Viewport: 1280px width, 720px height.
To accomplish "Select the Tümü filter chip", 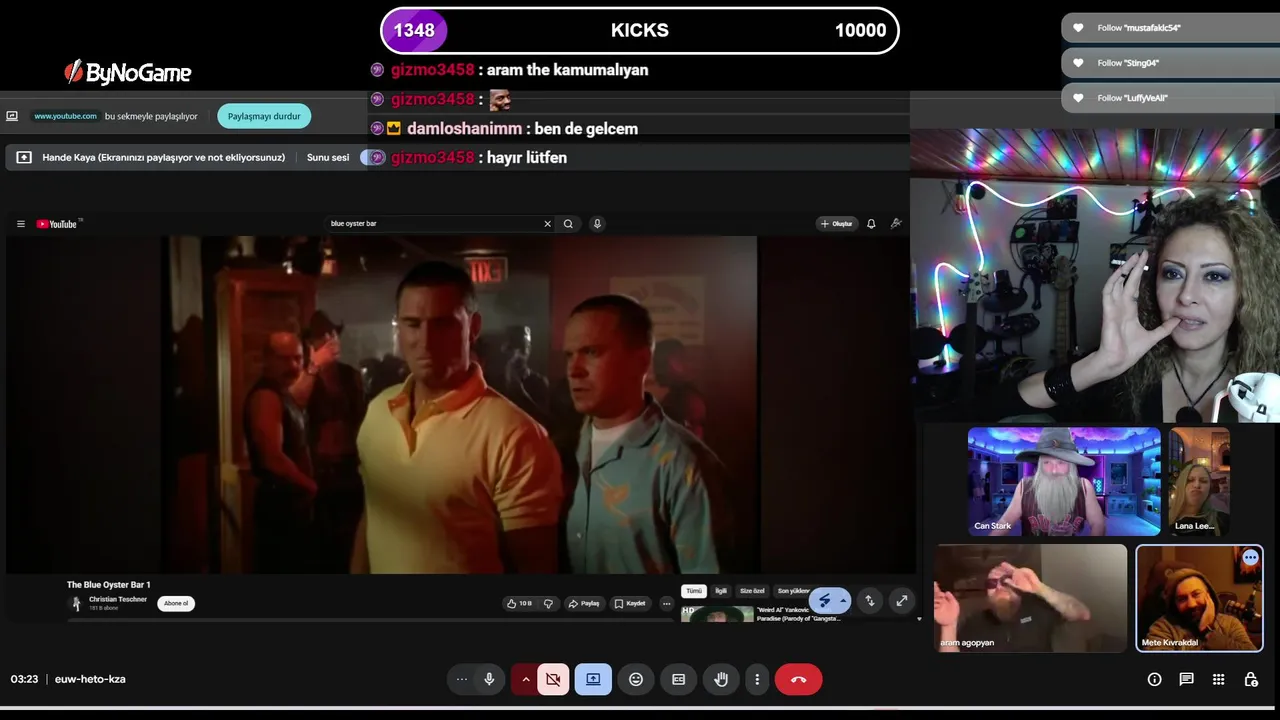I will (x=694, y=591).
